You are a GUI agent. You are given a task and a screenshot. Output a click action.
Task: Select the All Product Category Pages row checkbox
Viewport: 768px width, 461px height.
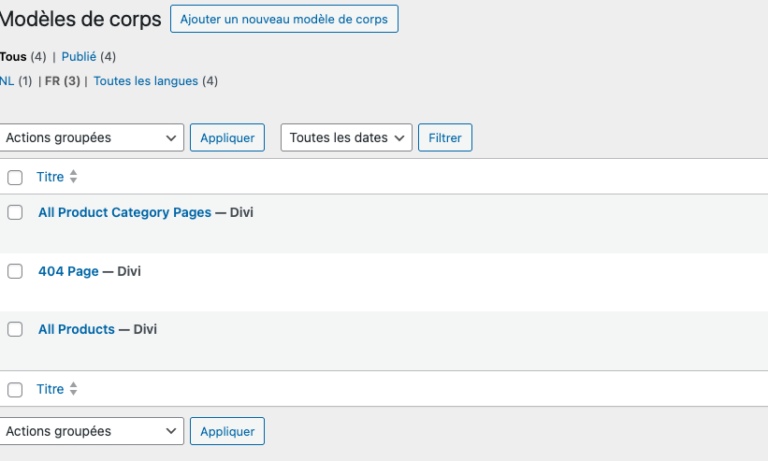tap(15, 212)
